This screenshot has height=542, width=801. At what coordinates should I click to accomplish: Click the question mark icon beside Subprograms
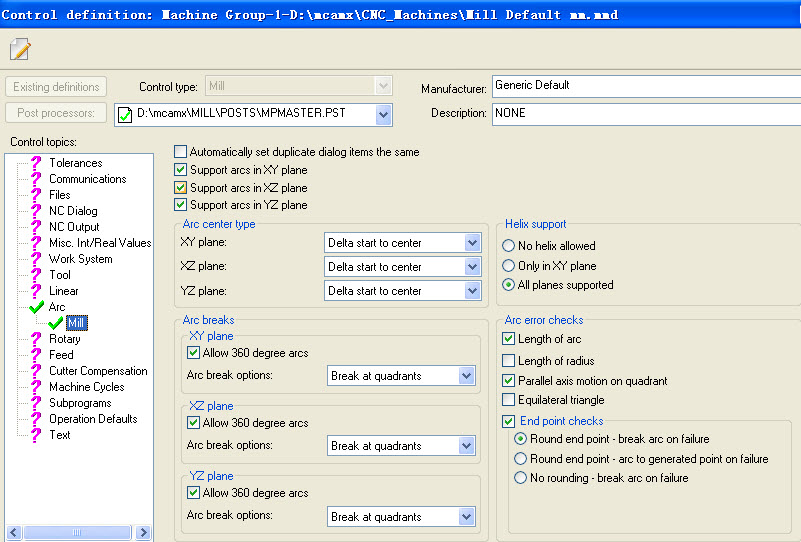[37, 403]
